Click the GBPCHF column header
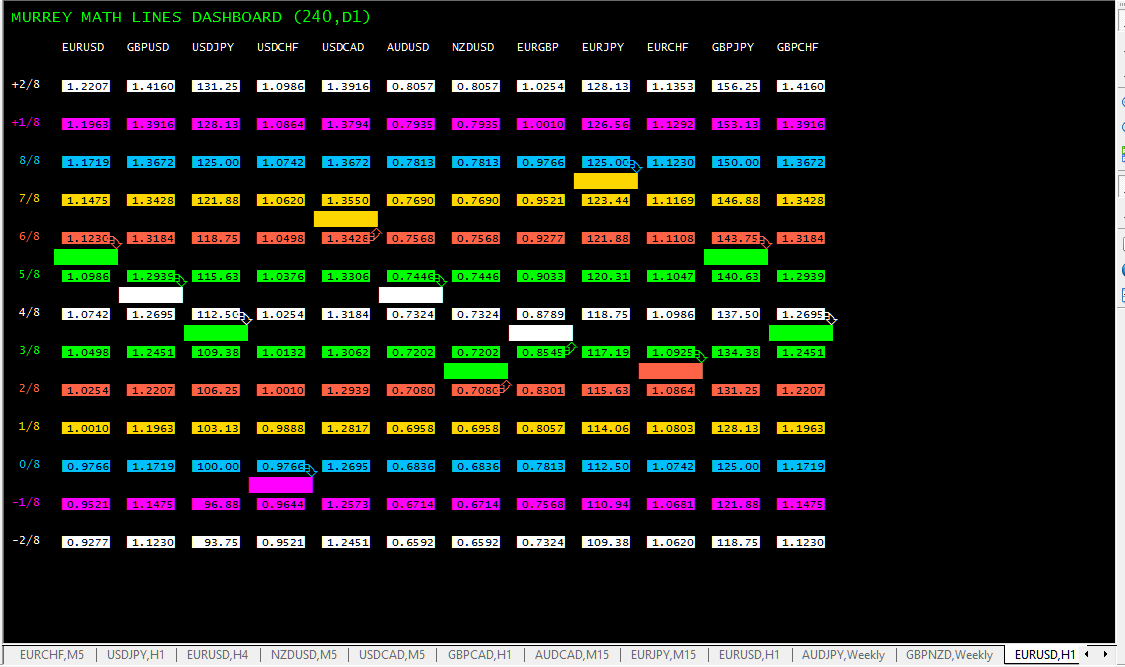 click(798, 47)
